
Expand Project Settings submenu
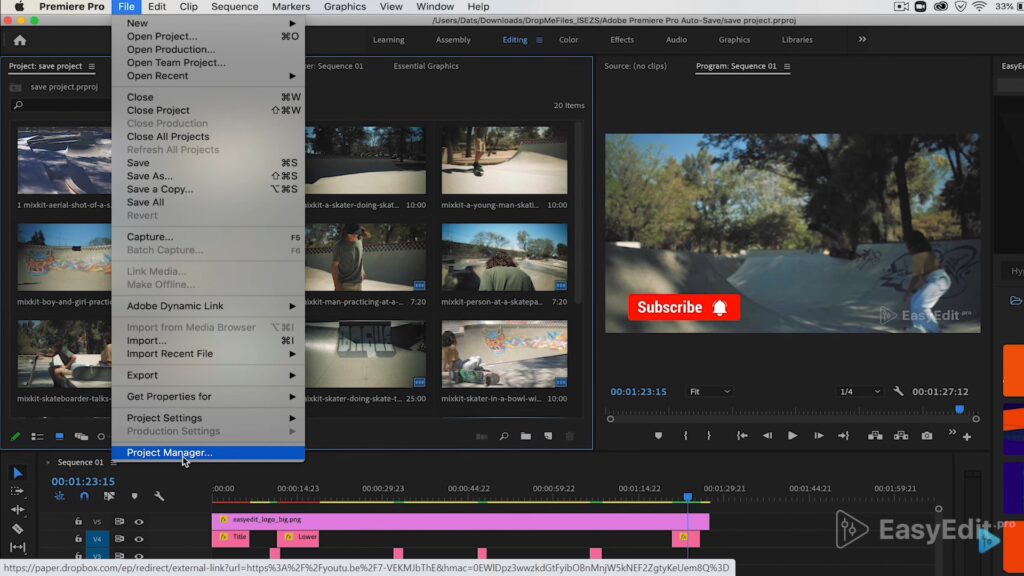tap(208, 418)
